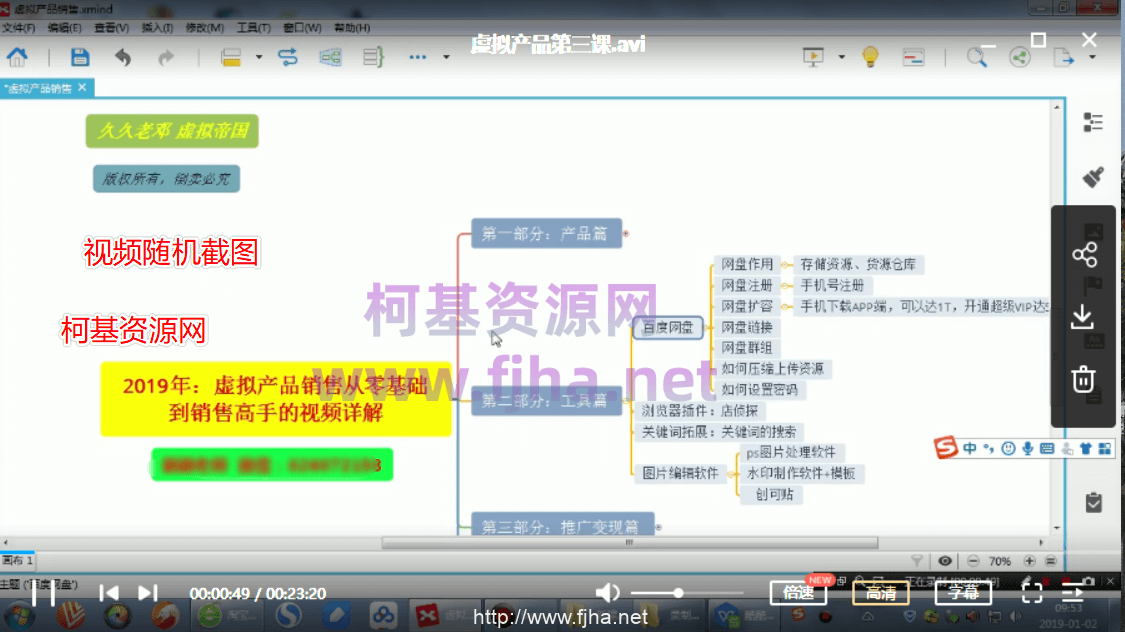Screen dimensions: 1125x632
Task: Click the insert Topic icon
Action: click(x=231, y=57)
